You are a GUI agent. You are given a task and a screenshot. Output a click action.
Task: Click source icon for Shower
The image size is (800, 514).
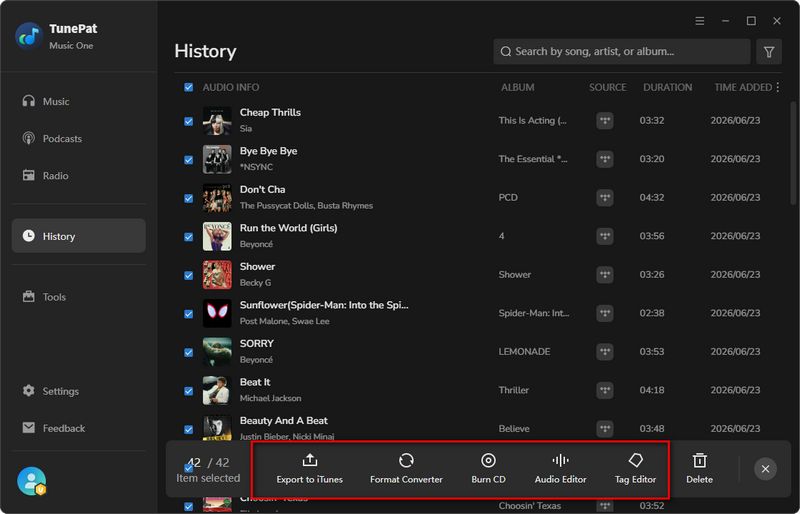coord(605,275)
